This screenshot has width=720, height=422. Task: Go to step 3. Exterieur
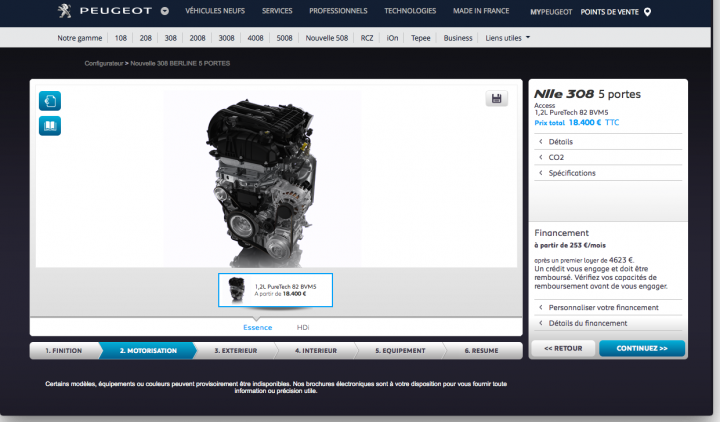point(236,350)
